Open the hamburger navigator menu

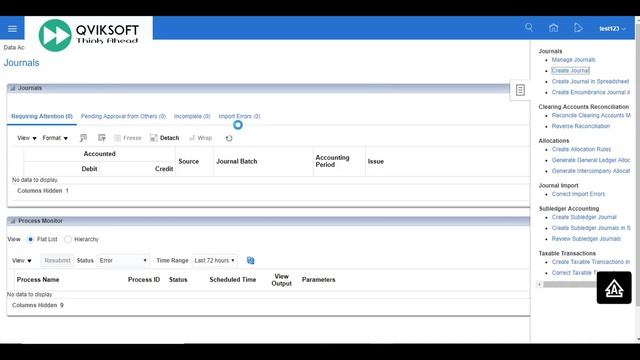12,29
